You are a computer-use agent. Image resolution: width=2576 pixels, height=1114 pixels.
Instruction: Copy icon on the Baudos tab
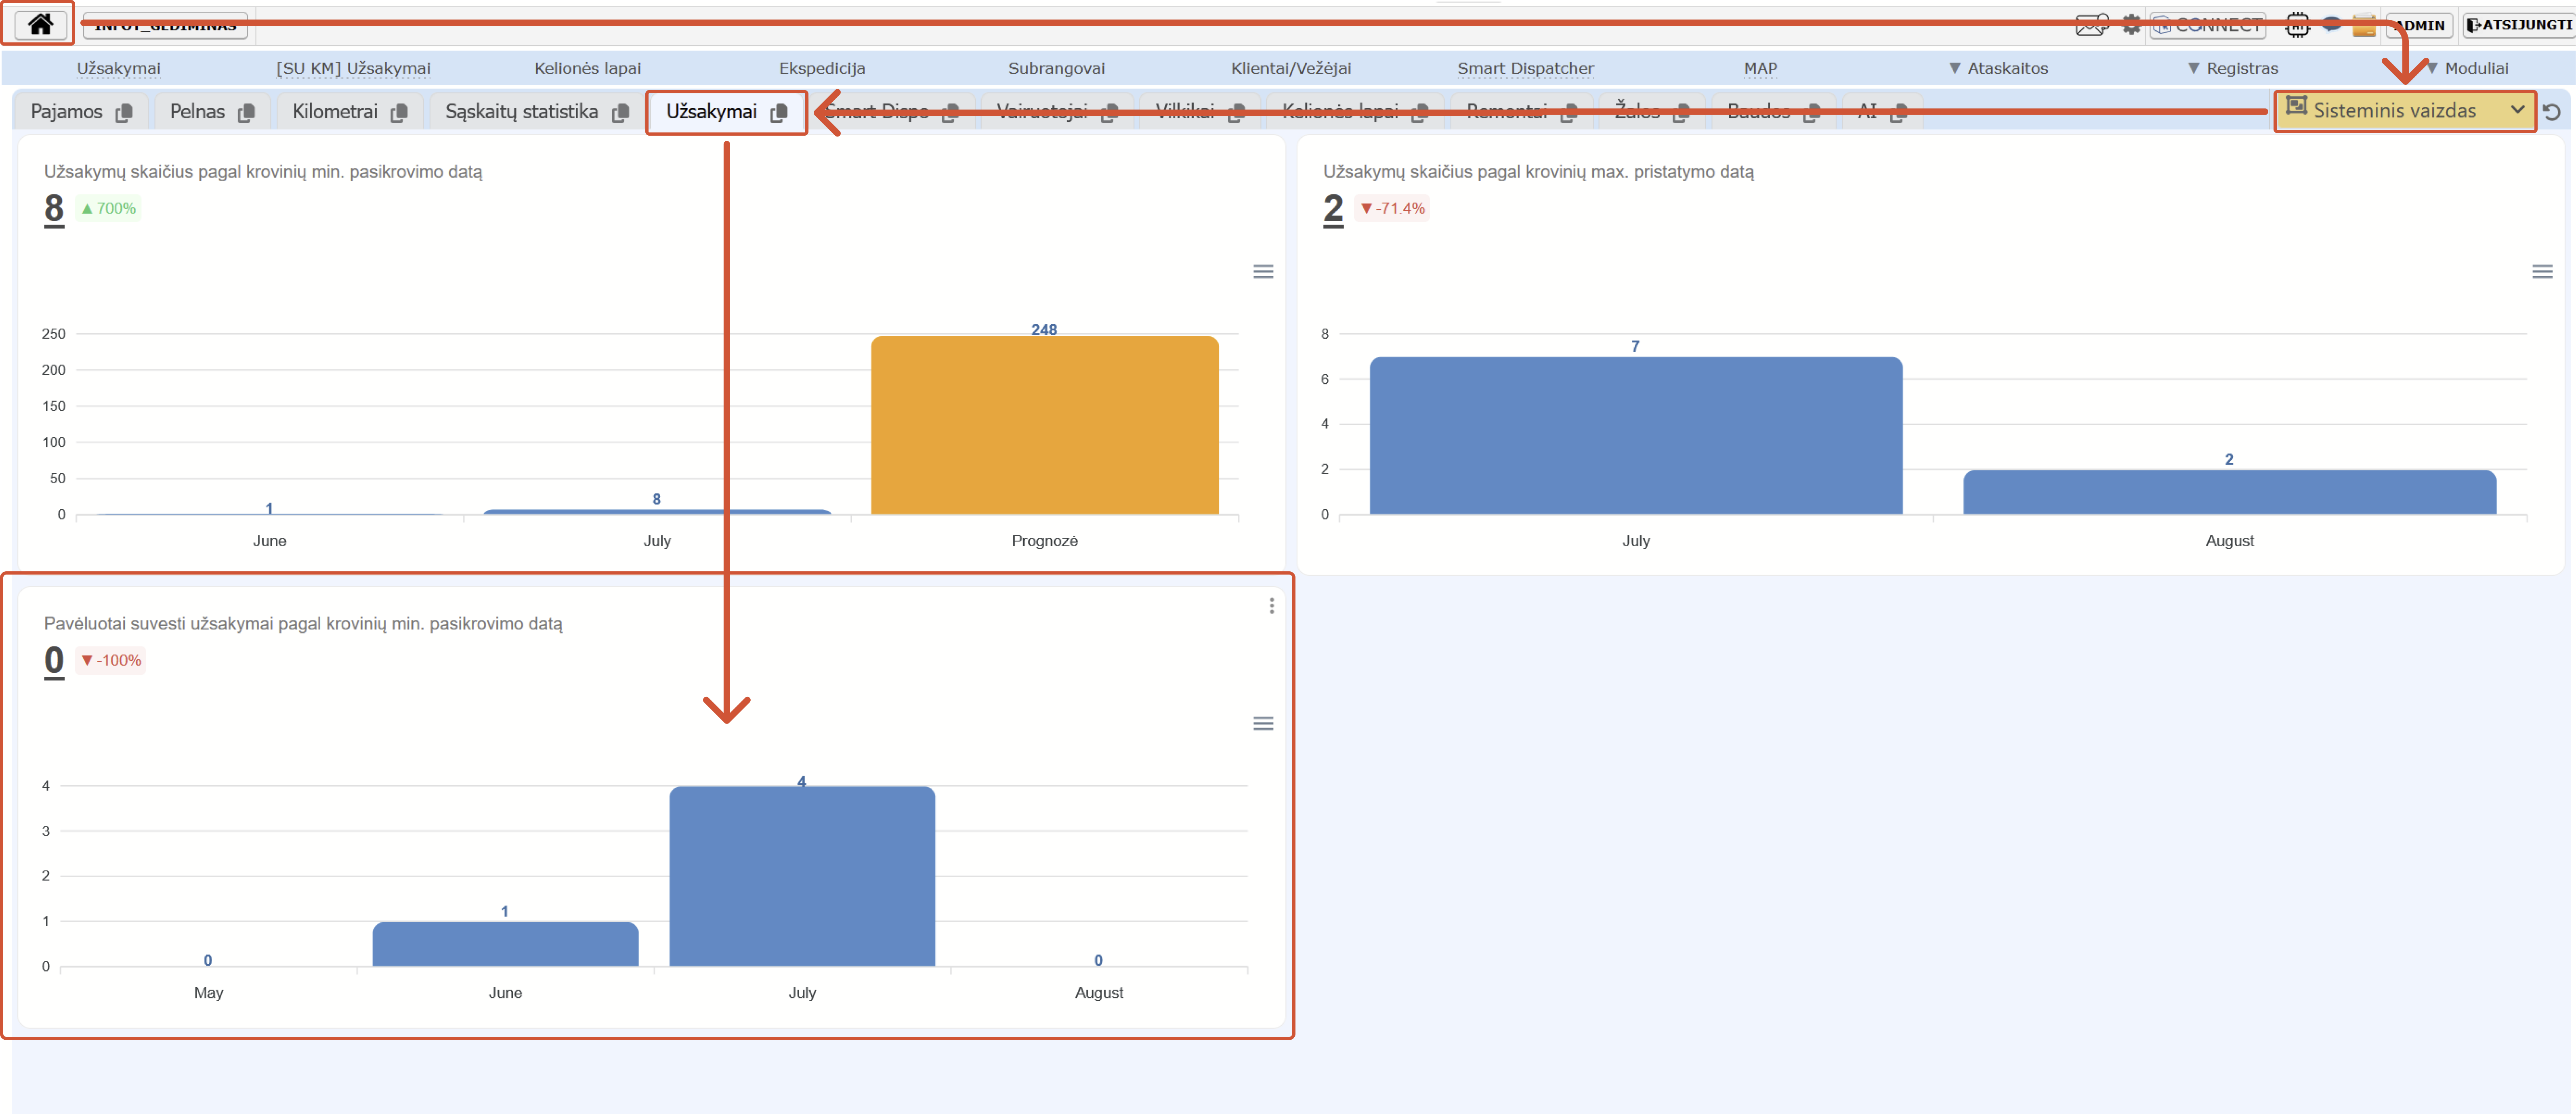pyautogui.click(x=1811, y=113)
